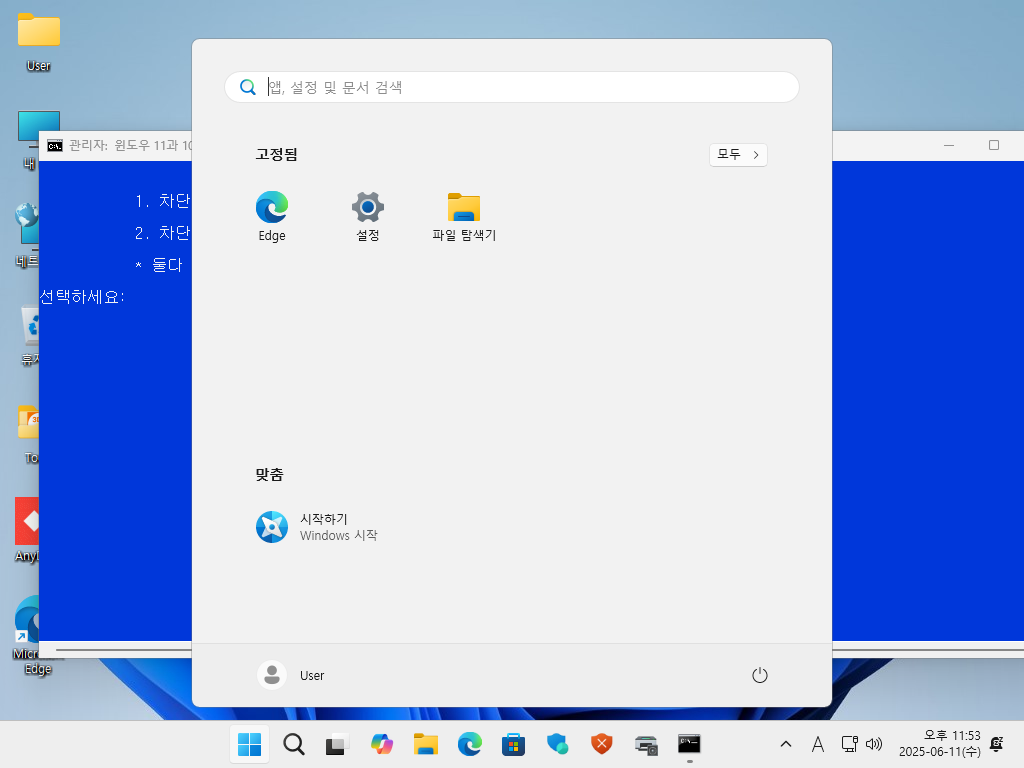Screen dimensions: 1024x768
Task: Click the search magnifier icon in the Start menu search box
Action: coord(248,88)
